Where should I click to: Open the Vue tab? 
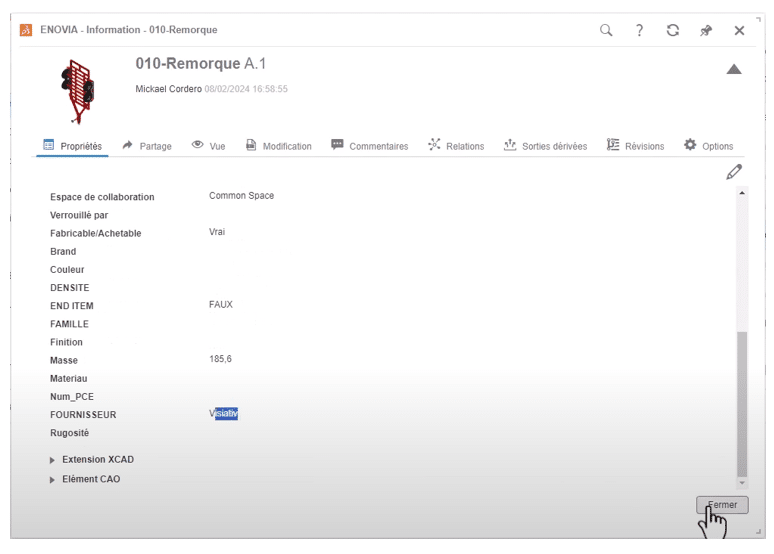208,146
